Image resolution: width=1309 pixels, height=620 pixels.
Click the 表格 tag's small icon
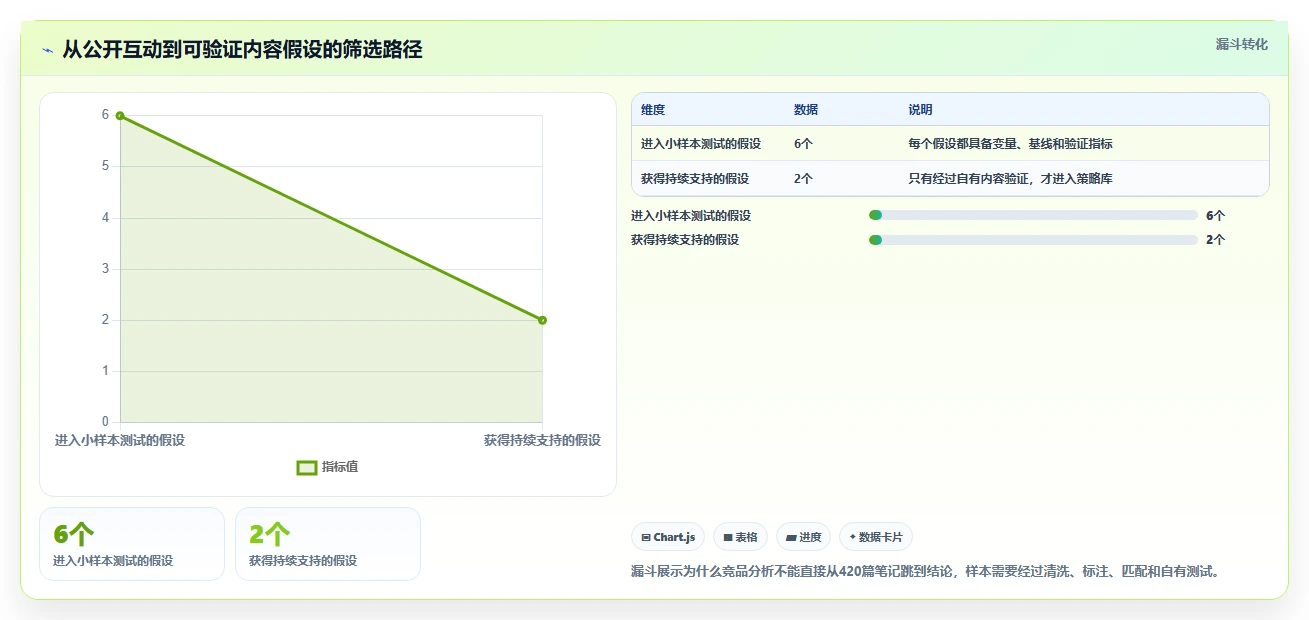[728, 538]
